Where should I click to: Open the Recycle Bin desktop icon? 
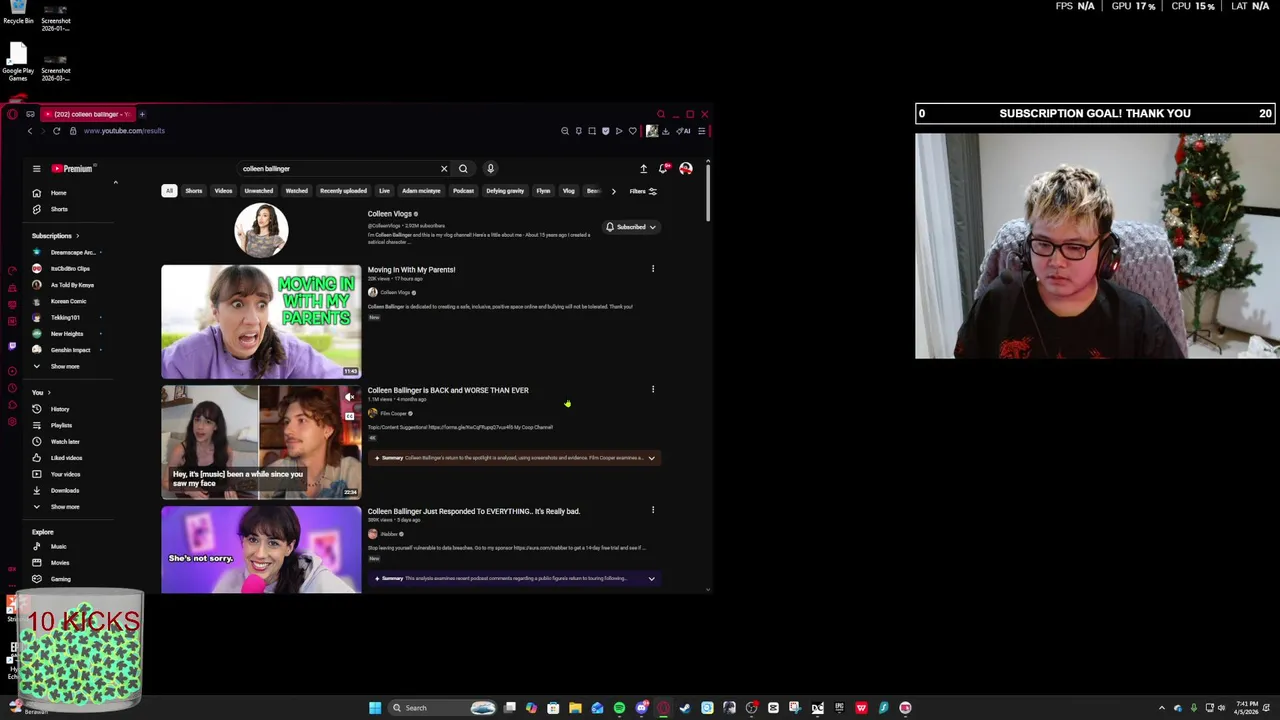point(18,13)
